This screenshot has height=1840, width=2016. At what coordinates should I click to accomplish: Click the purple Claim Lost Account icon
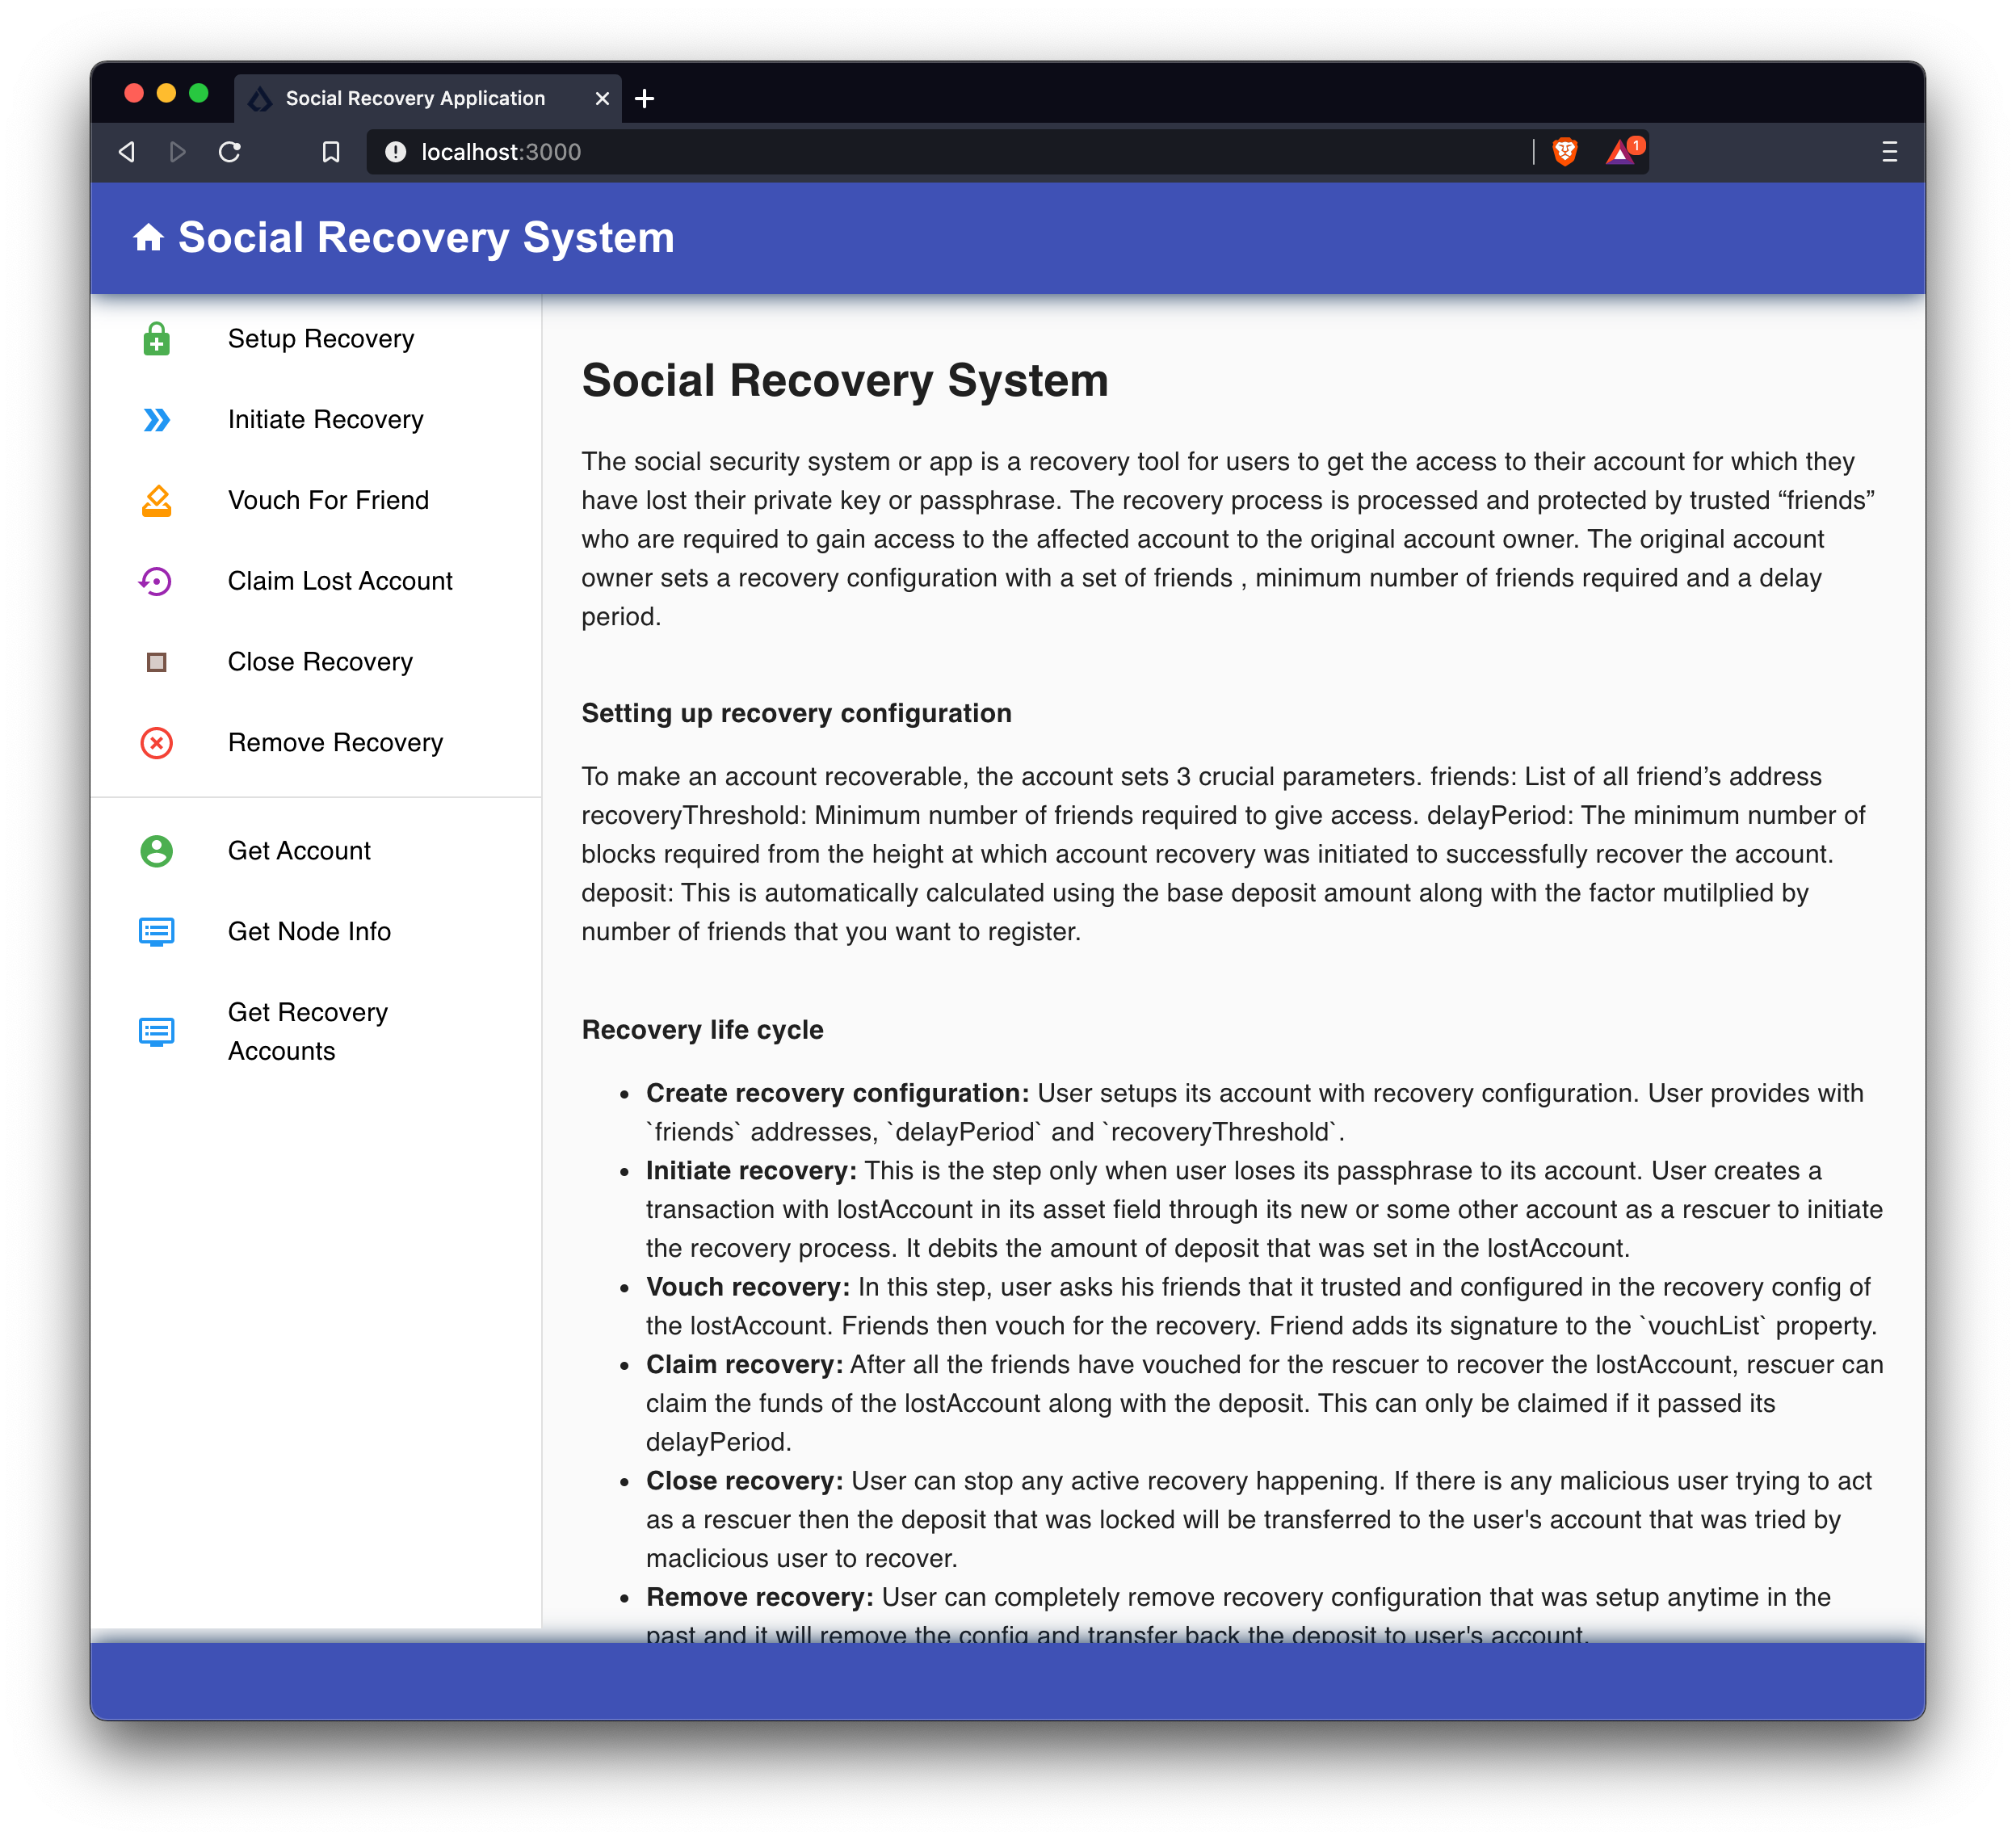pyautogui.click(x=156, y=581)
